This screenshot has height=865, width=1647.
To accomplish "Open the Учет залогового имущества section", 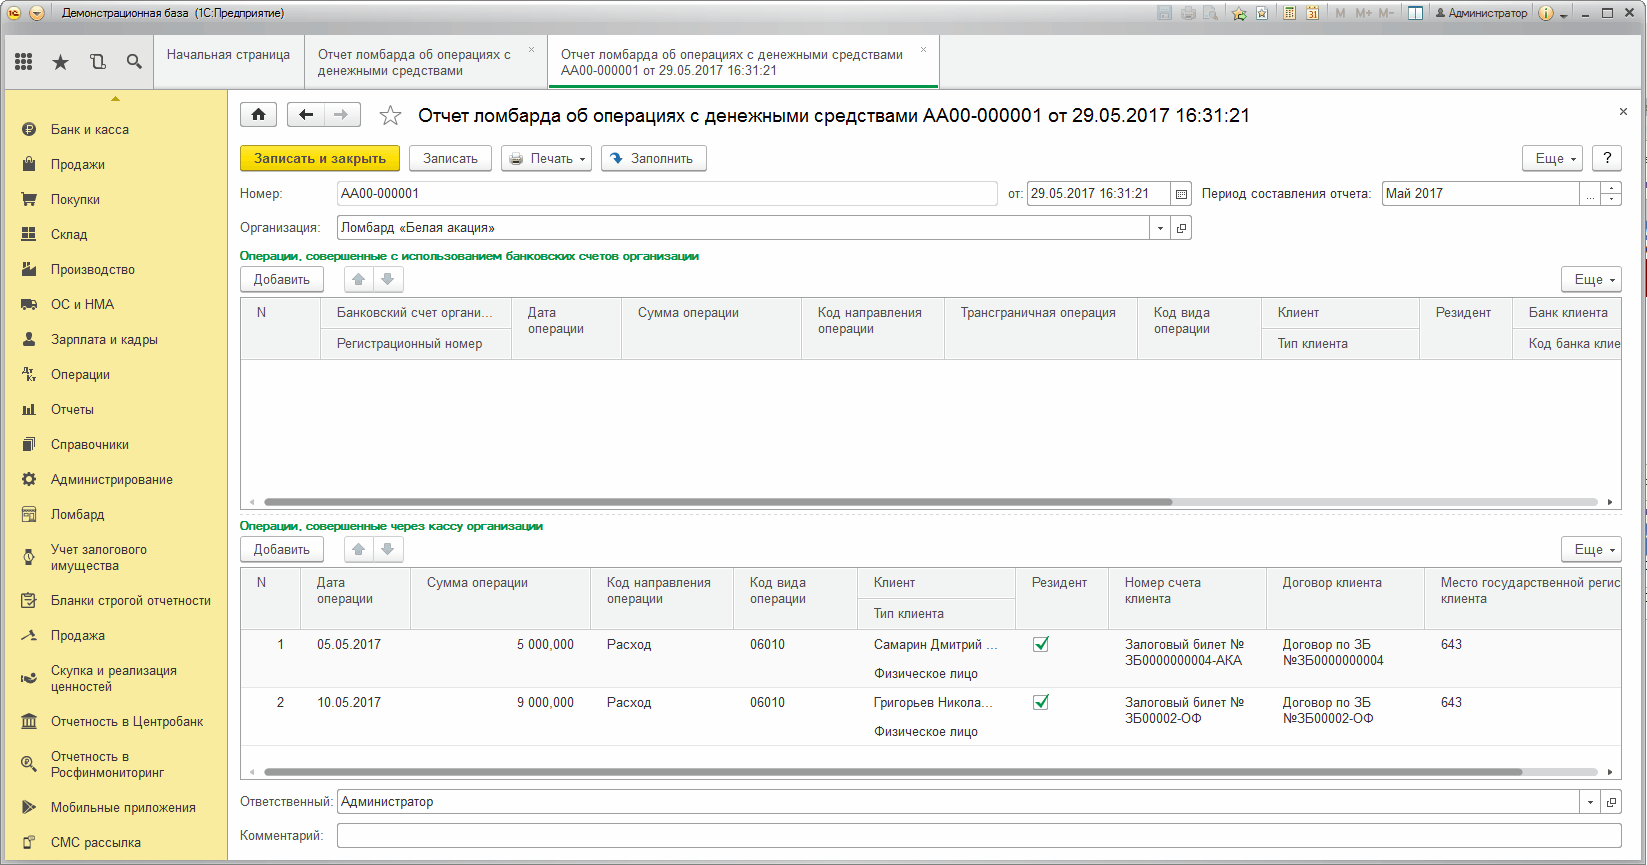I will click(x=99, y=558).
